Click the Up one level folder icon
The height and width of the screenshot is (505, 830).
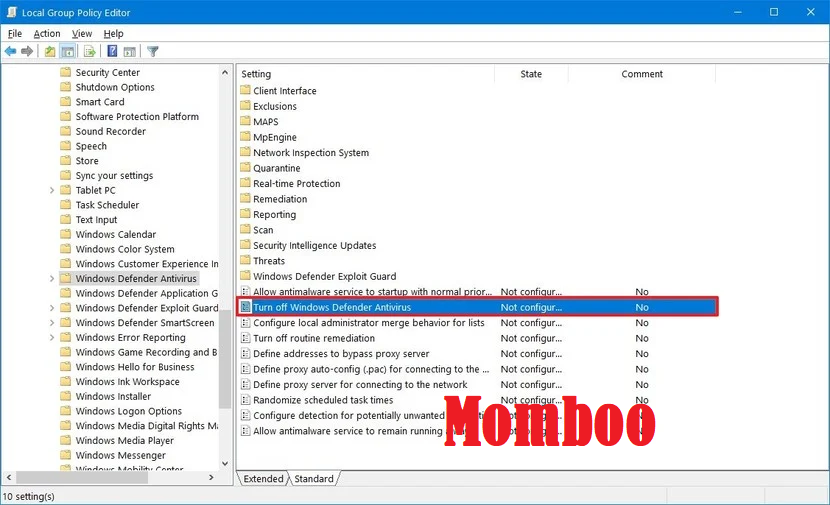(x=50, y=51)
